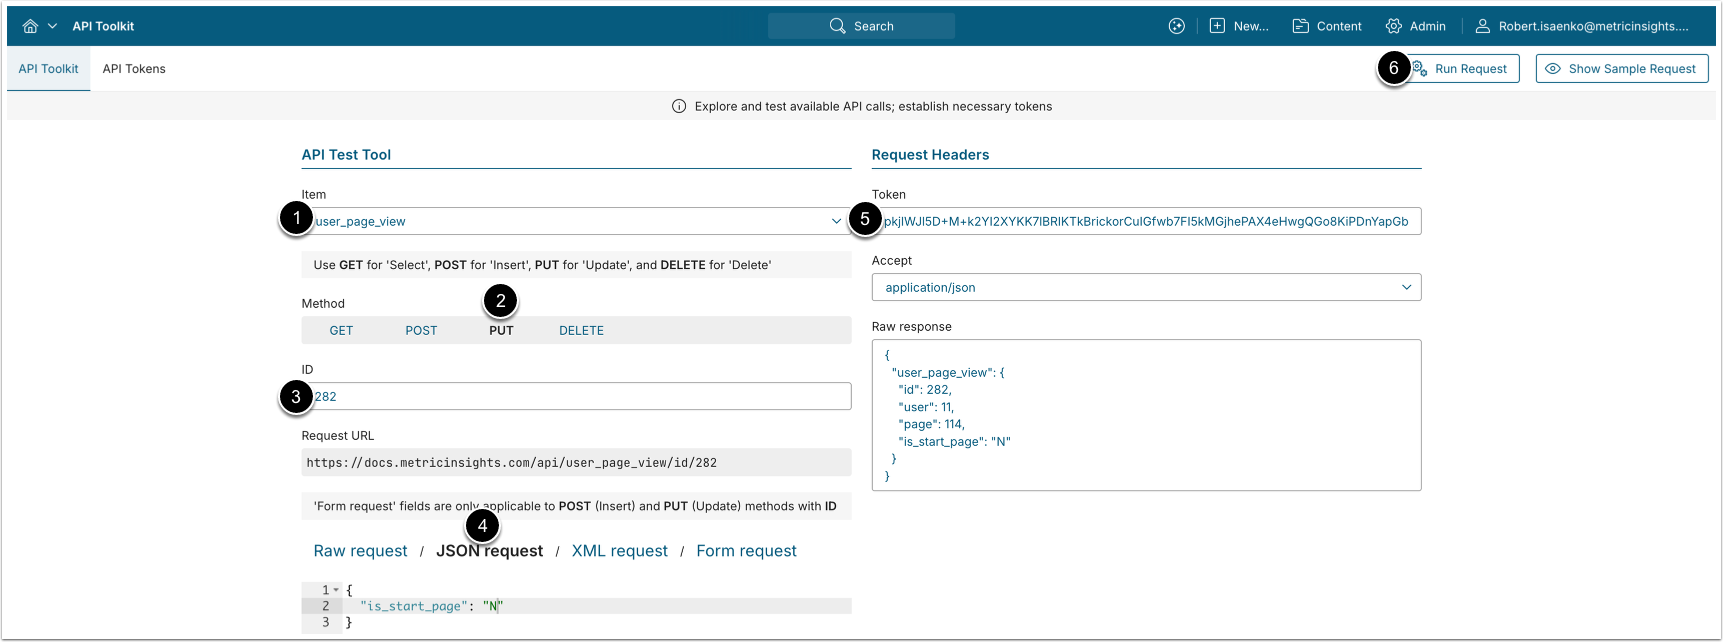Click the Request URL text
Image resolution: width=1723 pixels, height=642 pixels.
pos(511,463)
